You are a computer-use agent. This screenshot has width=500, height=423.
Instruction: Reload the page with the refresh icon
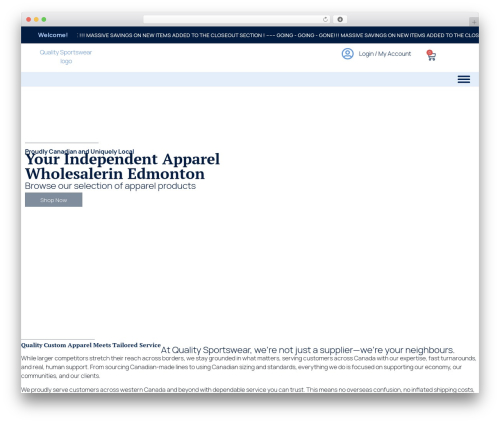[x=325, y=19]
